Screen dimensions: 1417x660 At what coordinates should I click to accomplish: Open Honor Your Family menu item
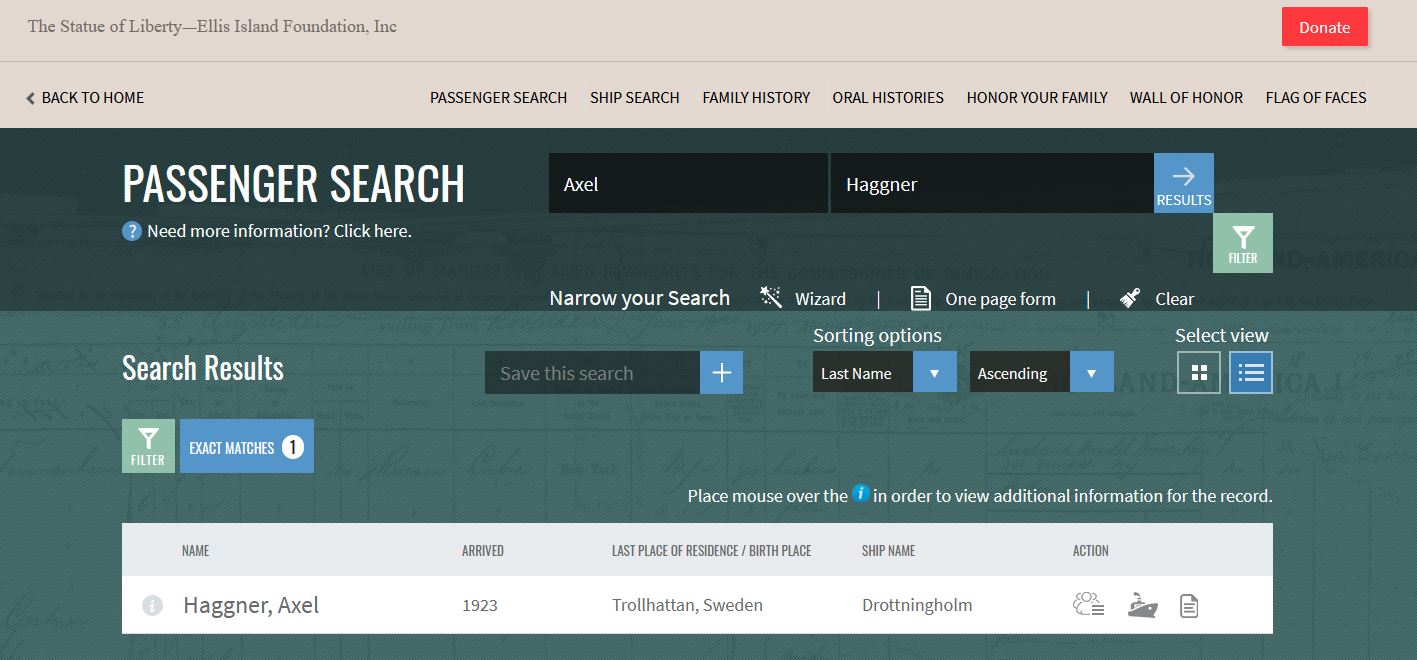click(x=1037, y=97)
